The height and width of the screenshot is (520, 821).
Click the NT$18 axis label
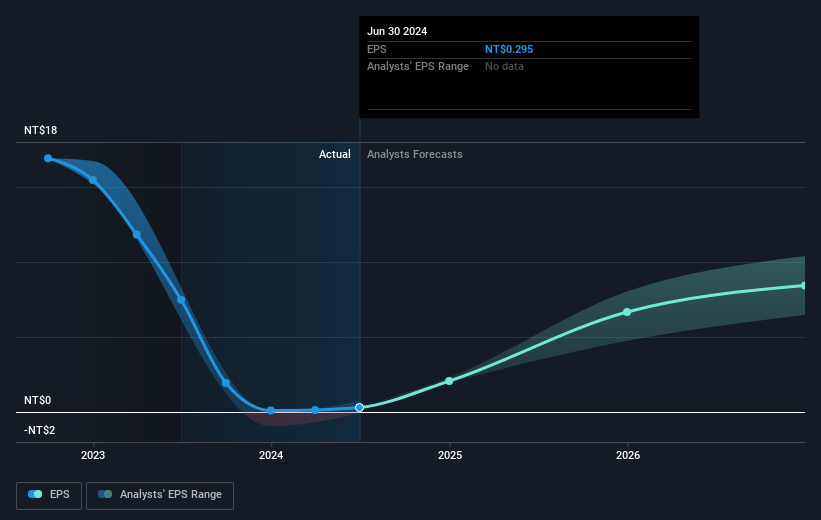[x=40, y=130]
